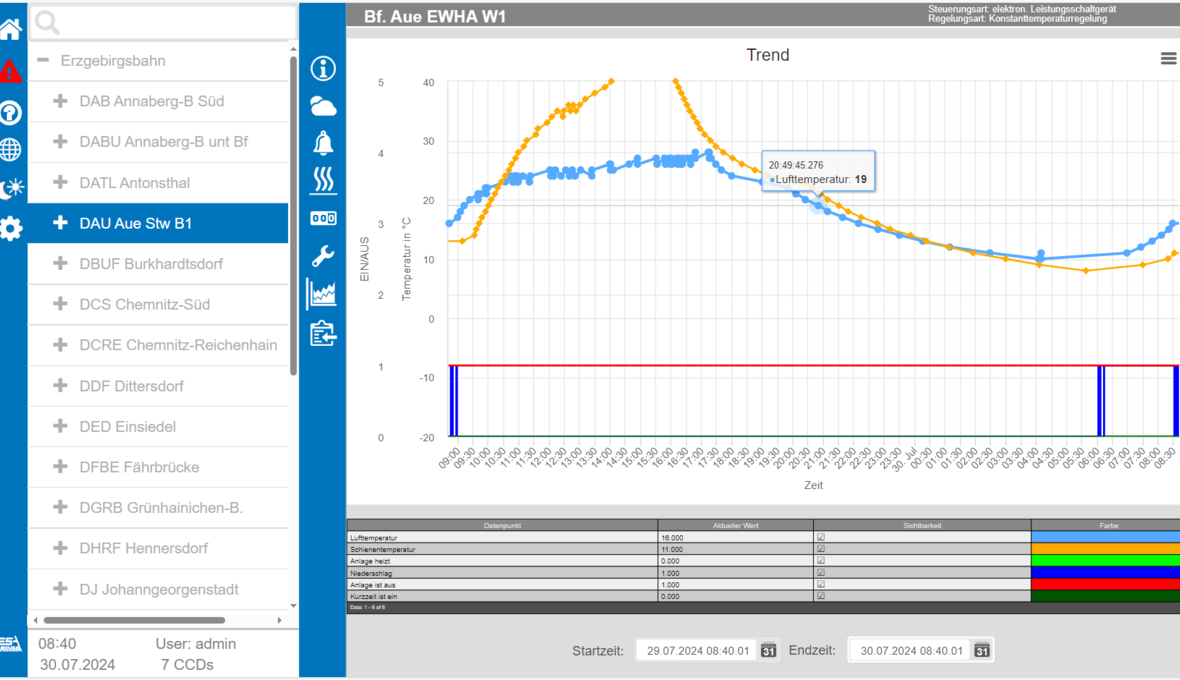Select the wrench maintenance icon

tap(323, 255)
